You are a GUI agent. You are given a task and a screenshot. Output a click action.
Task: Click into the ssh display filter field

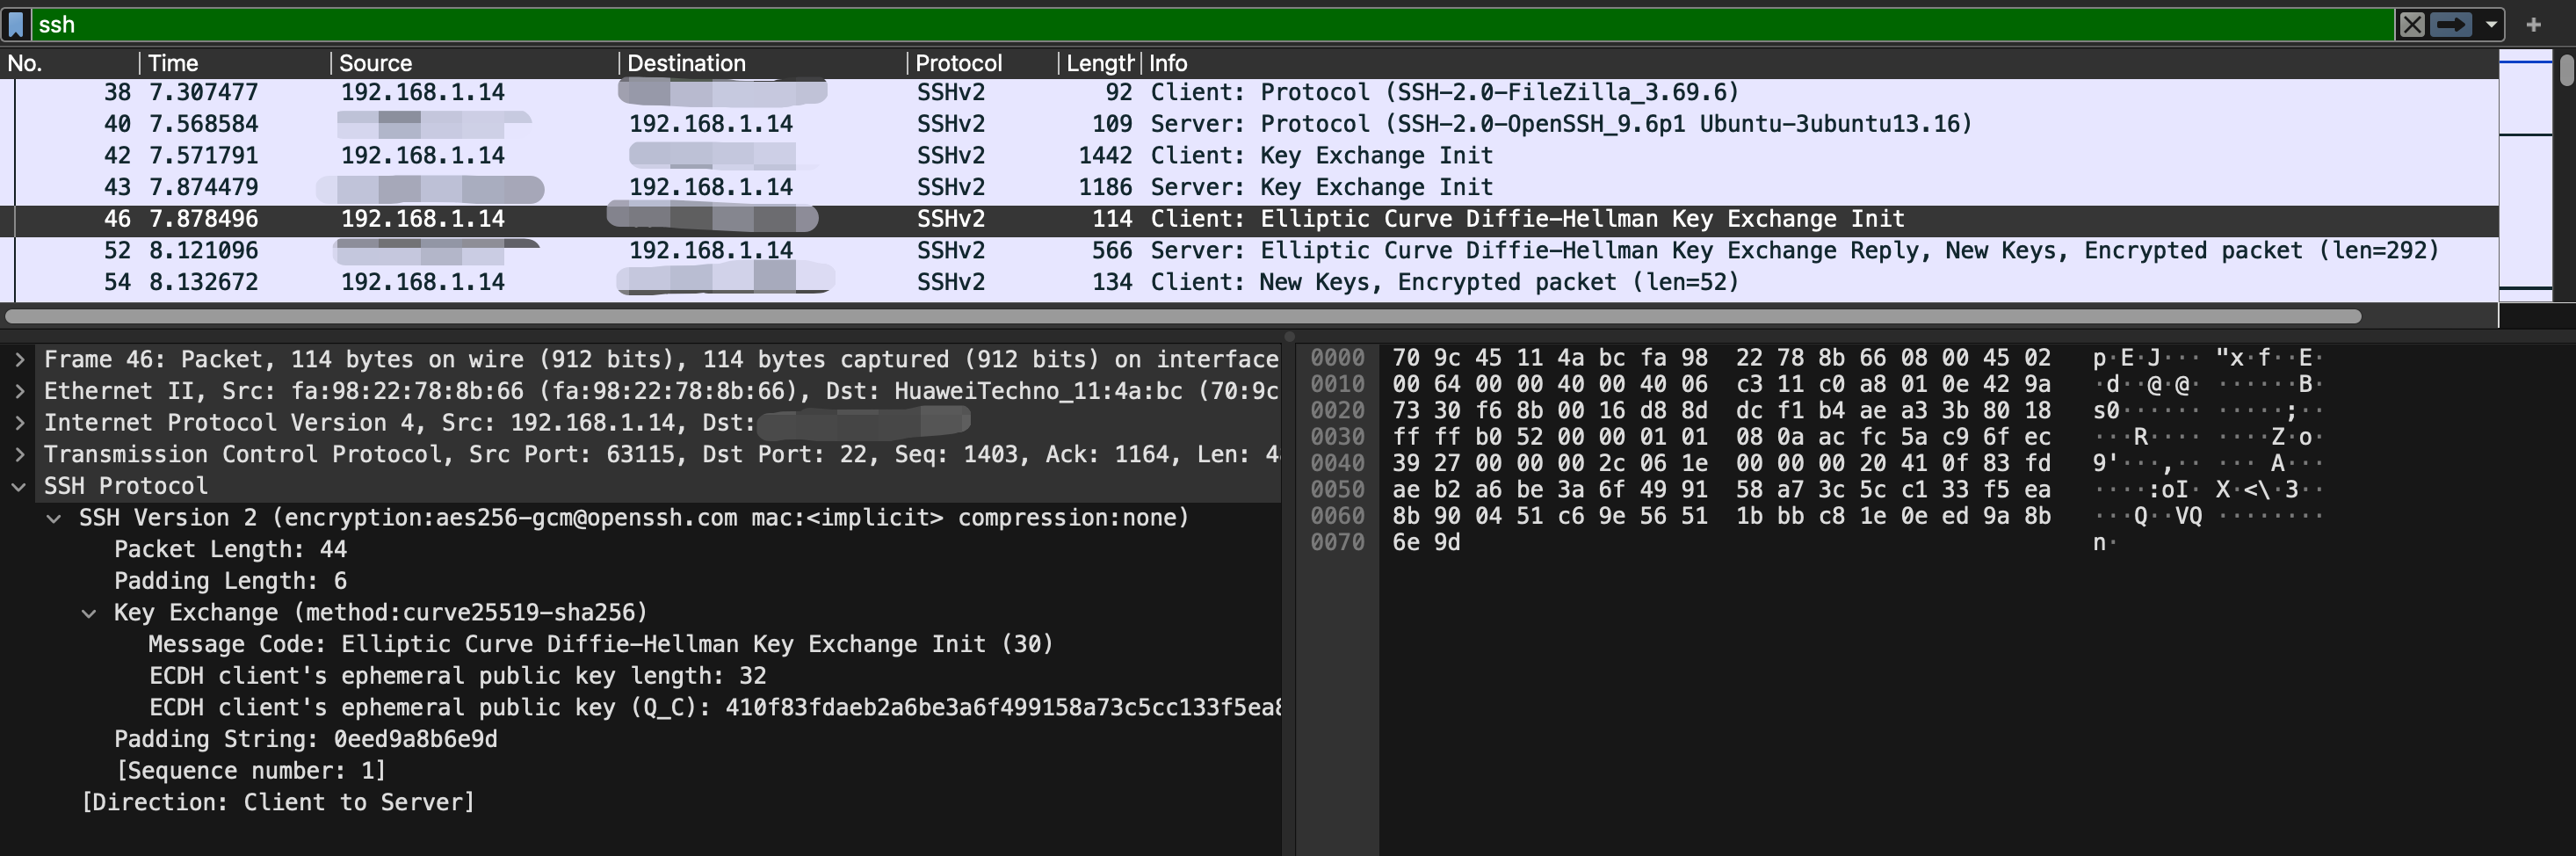1213,24
